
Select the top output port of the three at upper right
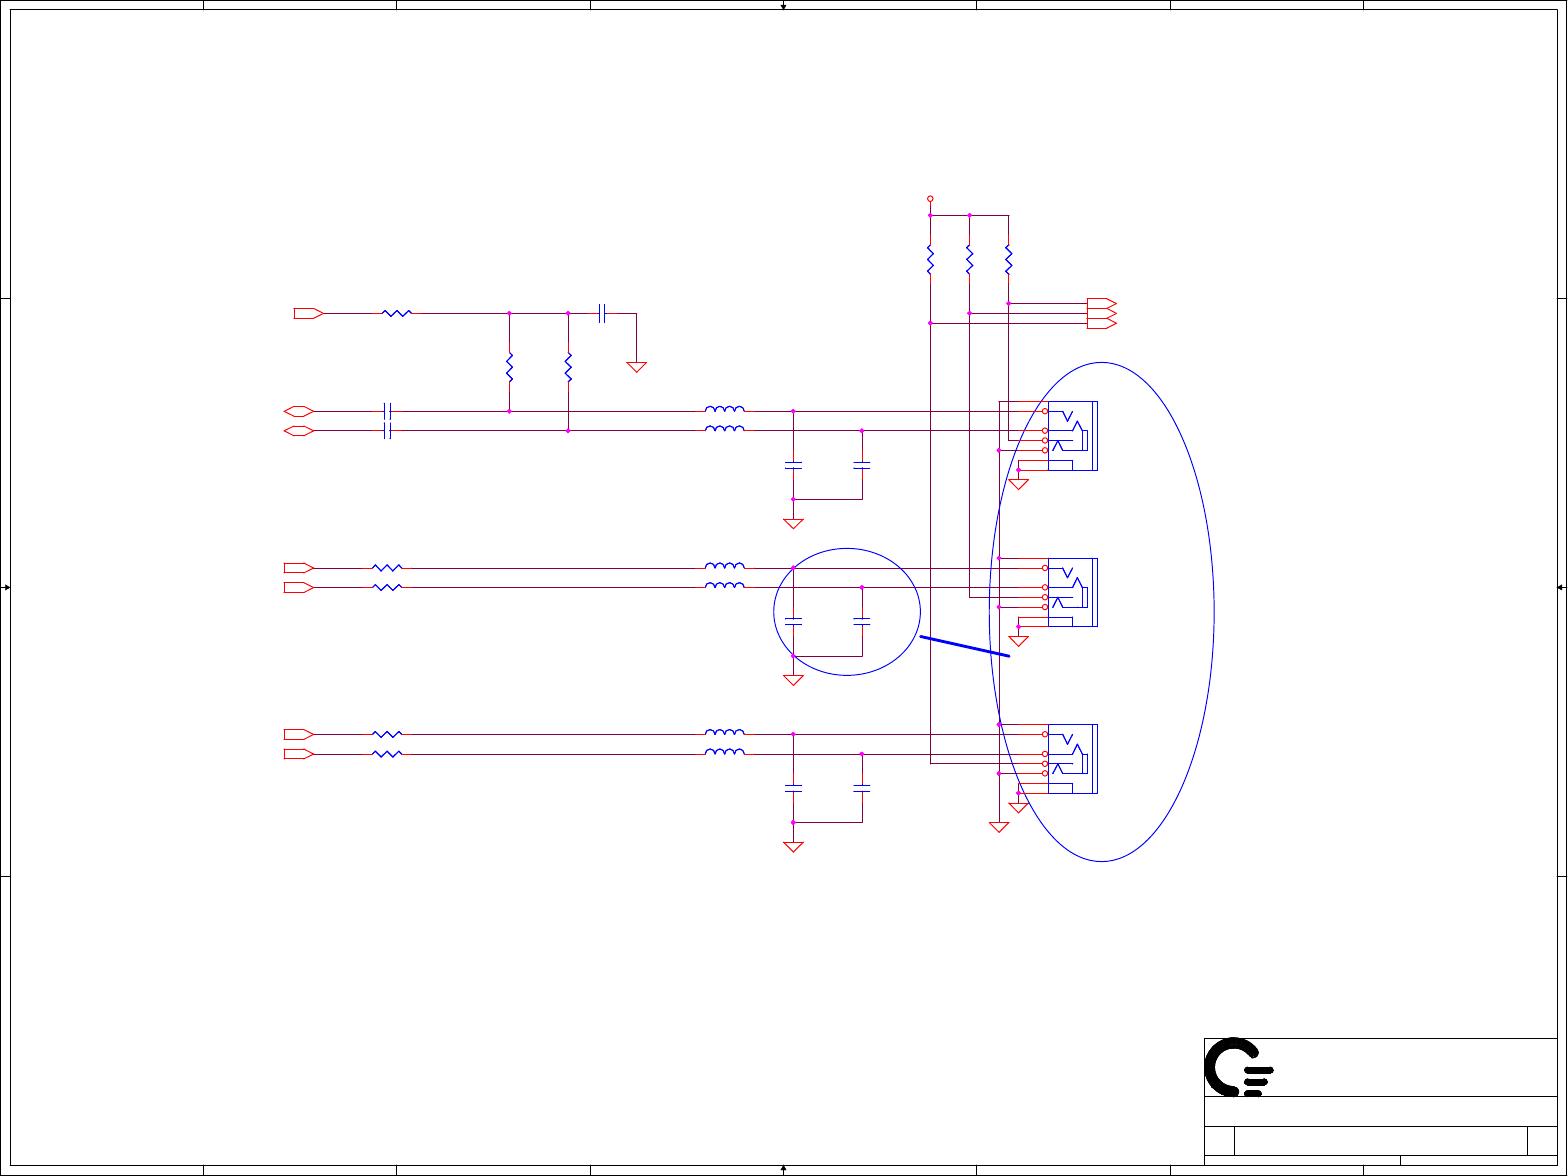coord(1102,303)
